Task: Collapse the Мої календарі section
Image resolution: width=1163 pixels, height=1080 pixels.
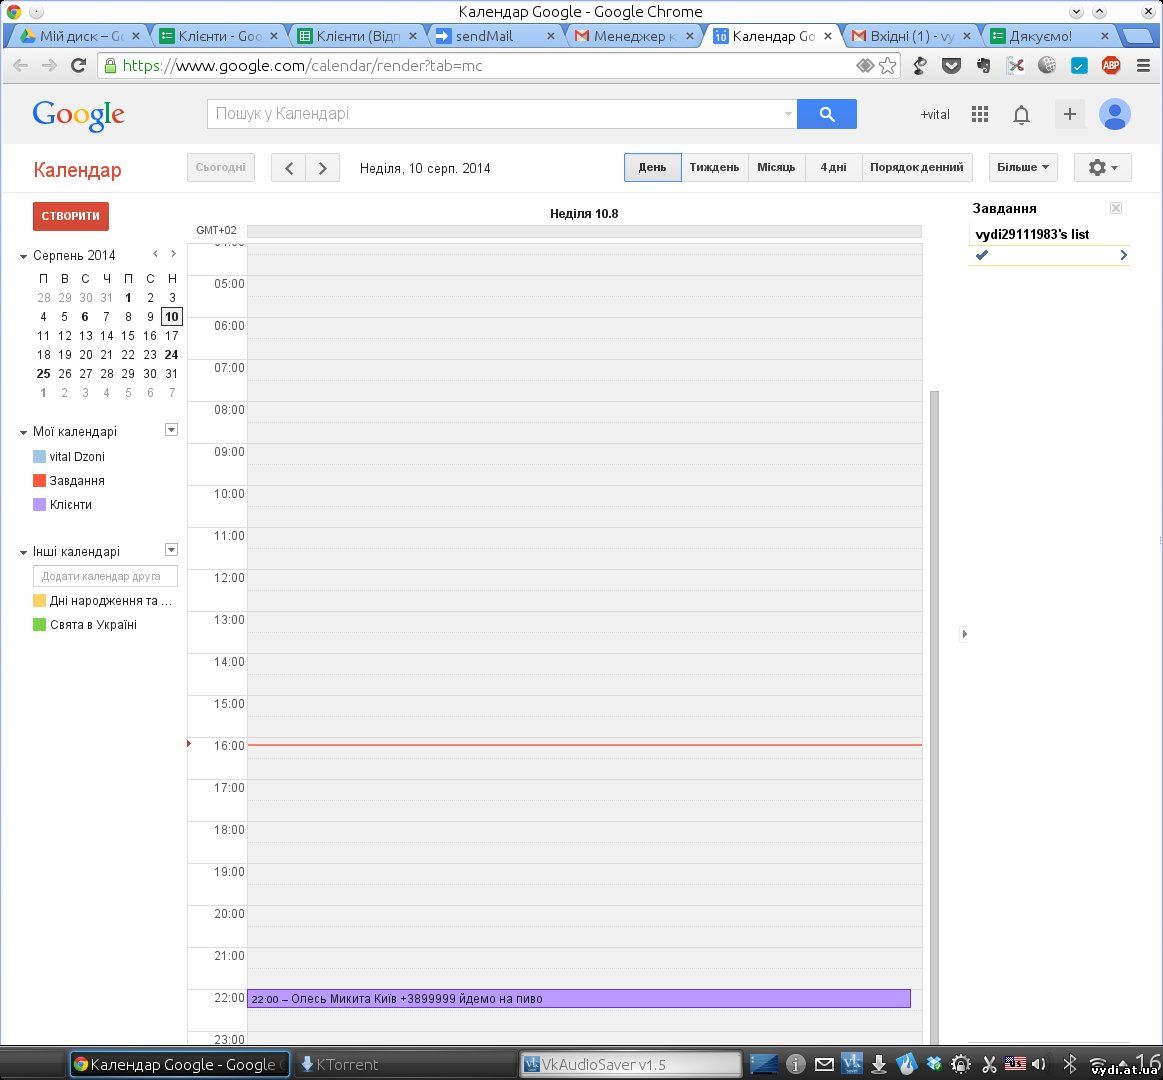Action: (23, 432)
